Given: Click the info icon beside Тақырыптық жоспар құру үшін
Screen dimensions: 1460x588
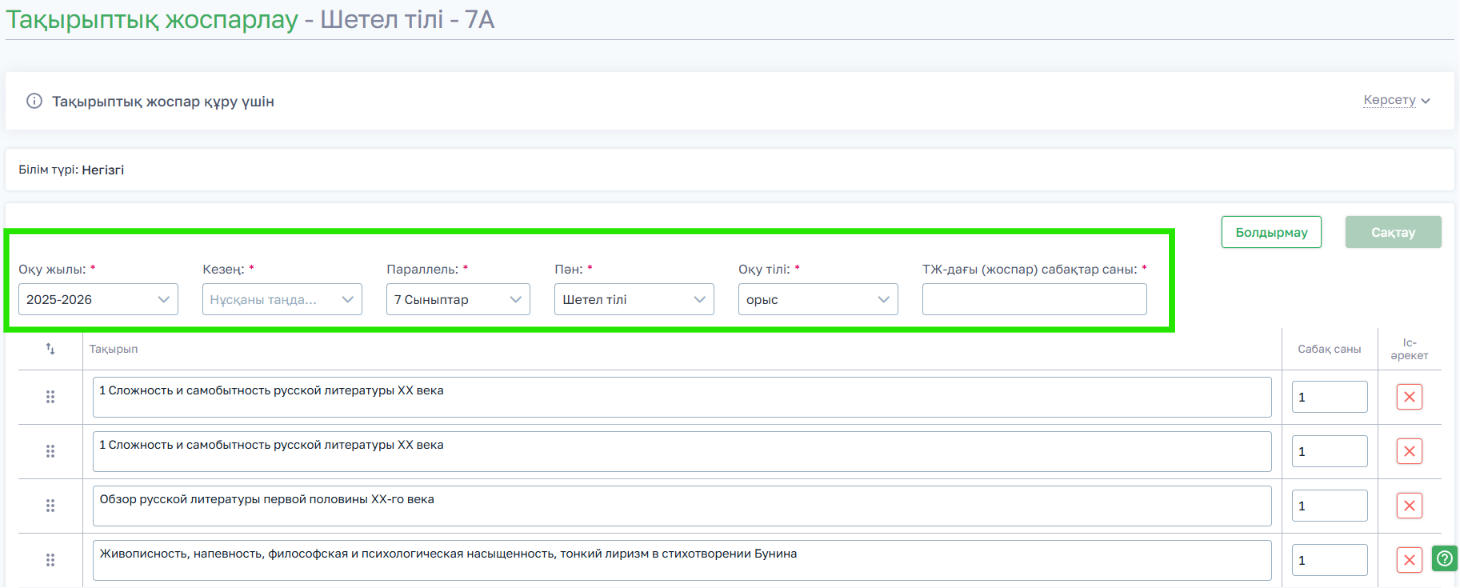Looking at the screenshot, I should (34, 101).
